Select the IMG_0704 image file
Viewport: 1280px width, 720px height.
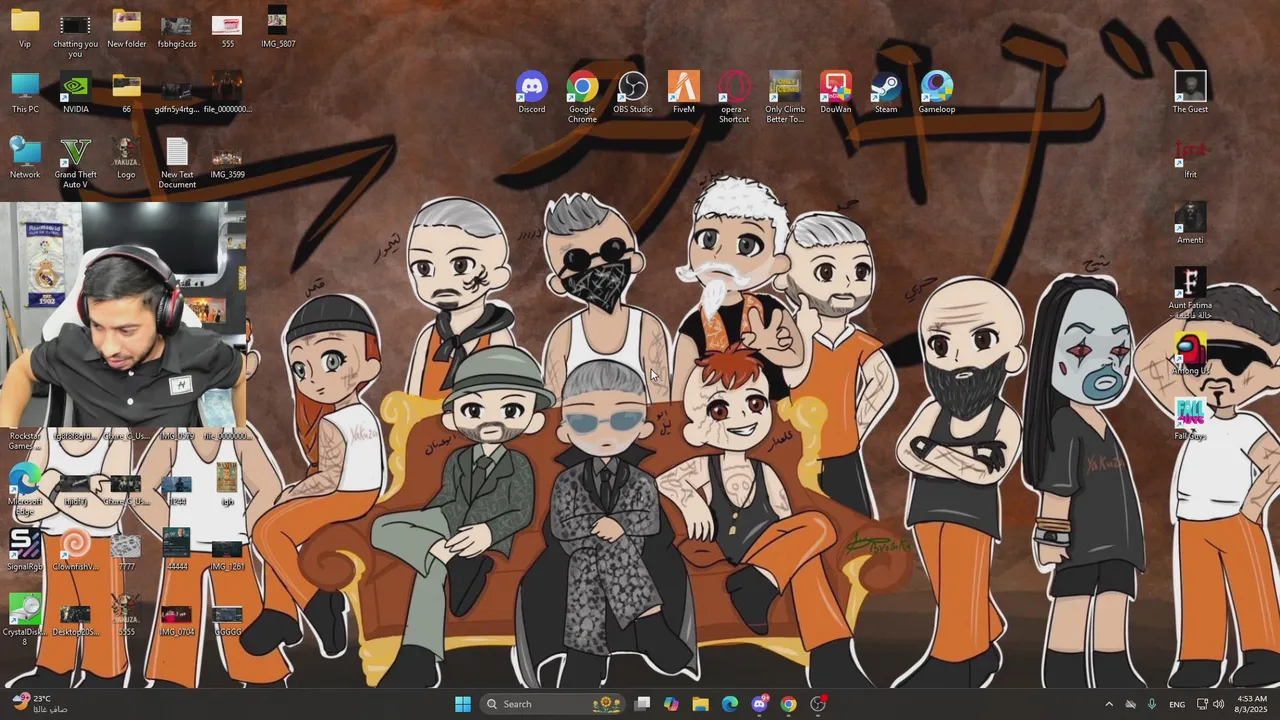[177, 616]
